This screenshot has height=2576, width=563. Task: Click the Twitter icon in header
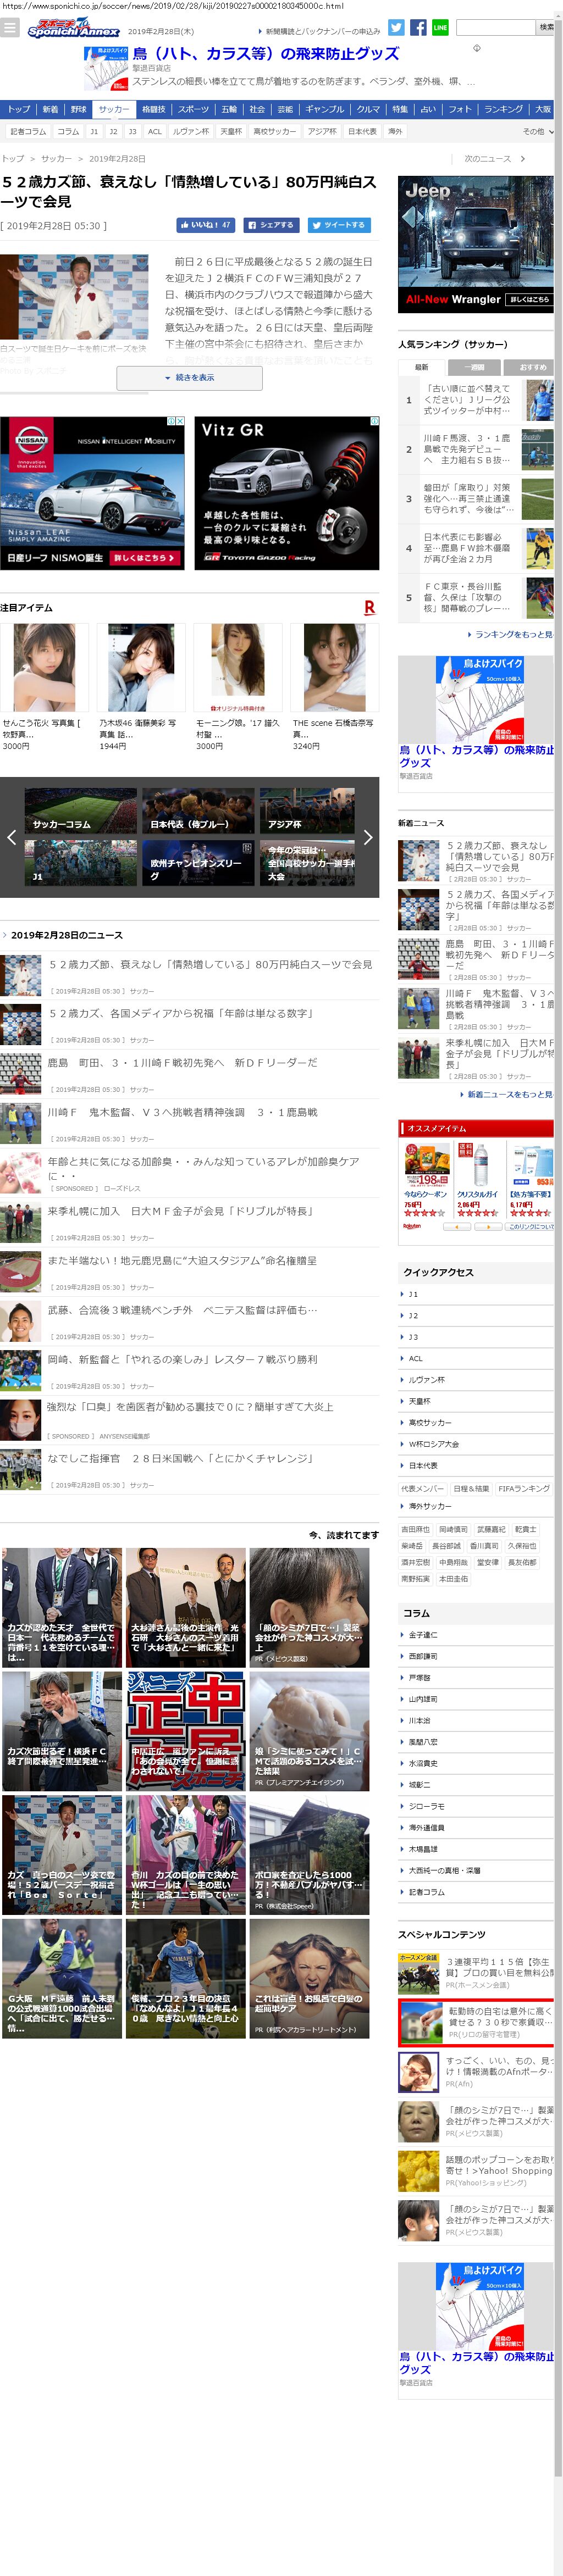point(396,27)
